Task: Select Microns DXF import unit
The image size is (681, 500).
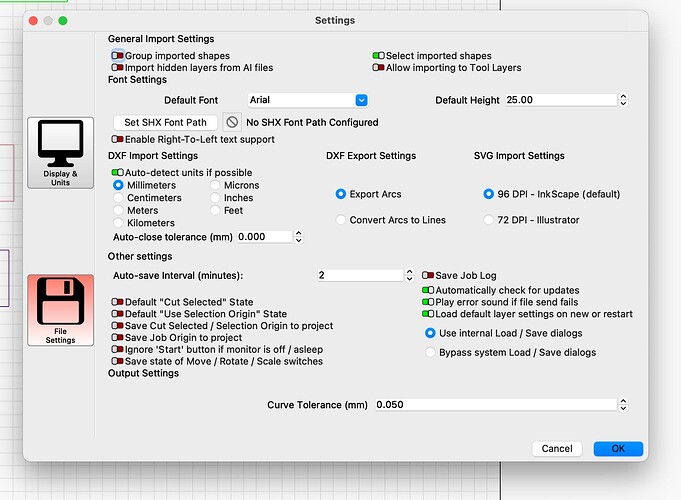Action: (215, 185)
